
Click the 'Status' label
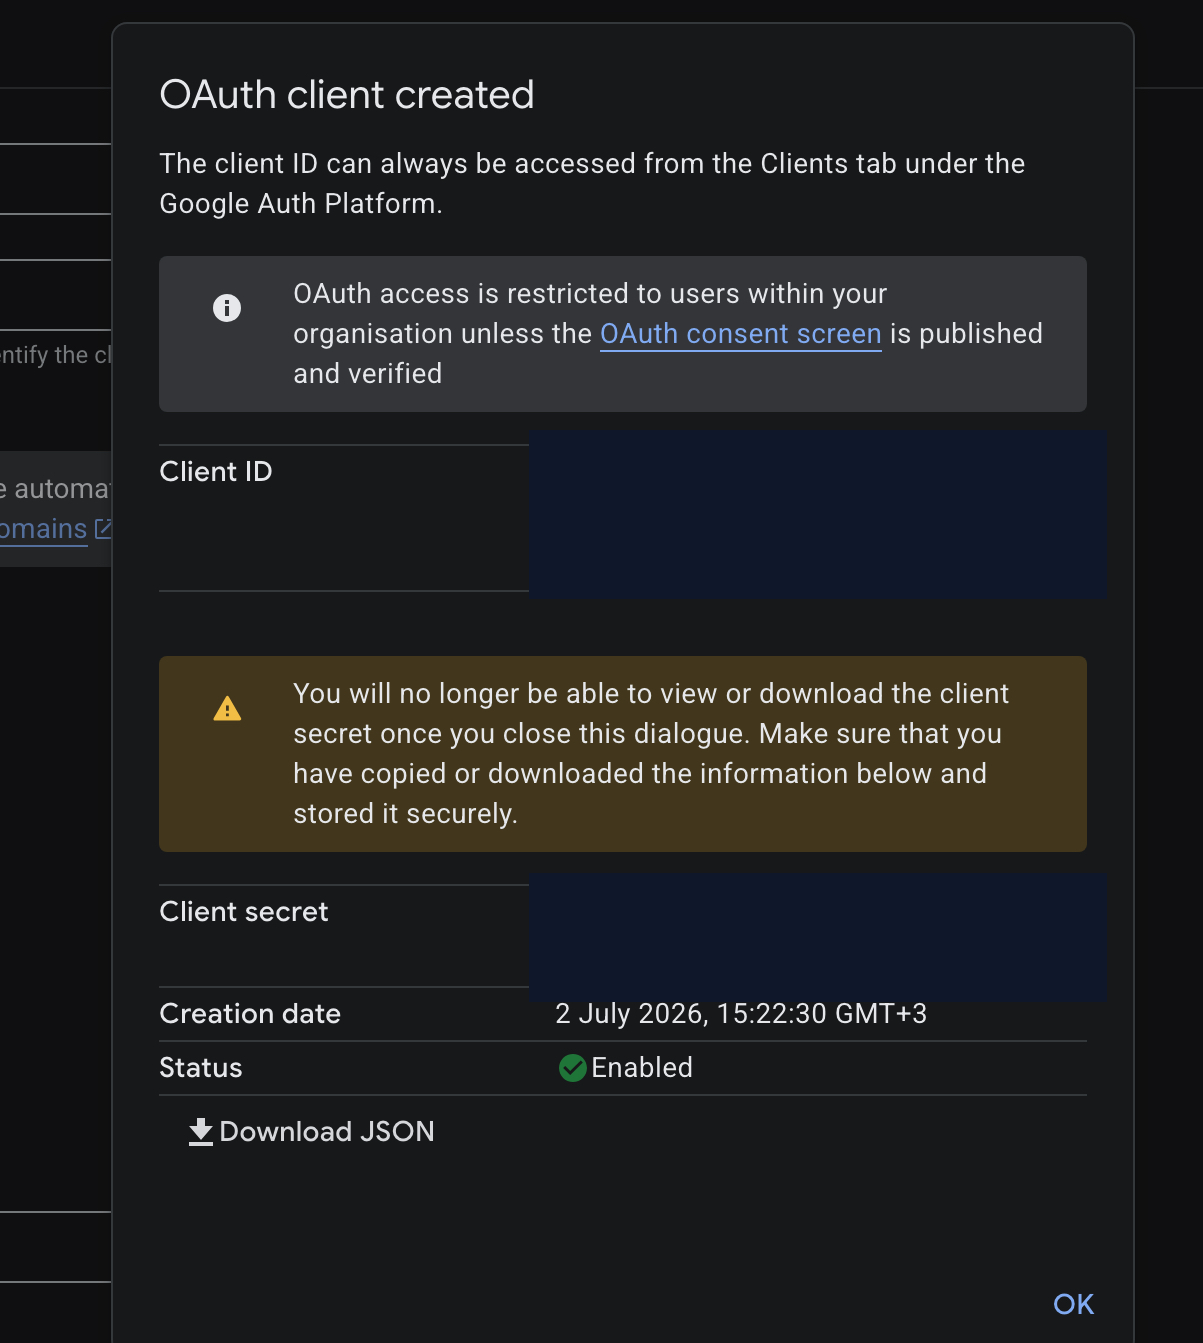201,1068
